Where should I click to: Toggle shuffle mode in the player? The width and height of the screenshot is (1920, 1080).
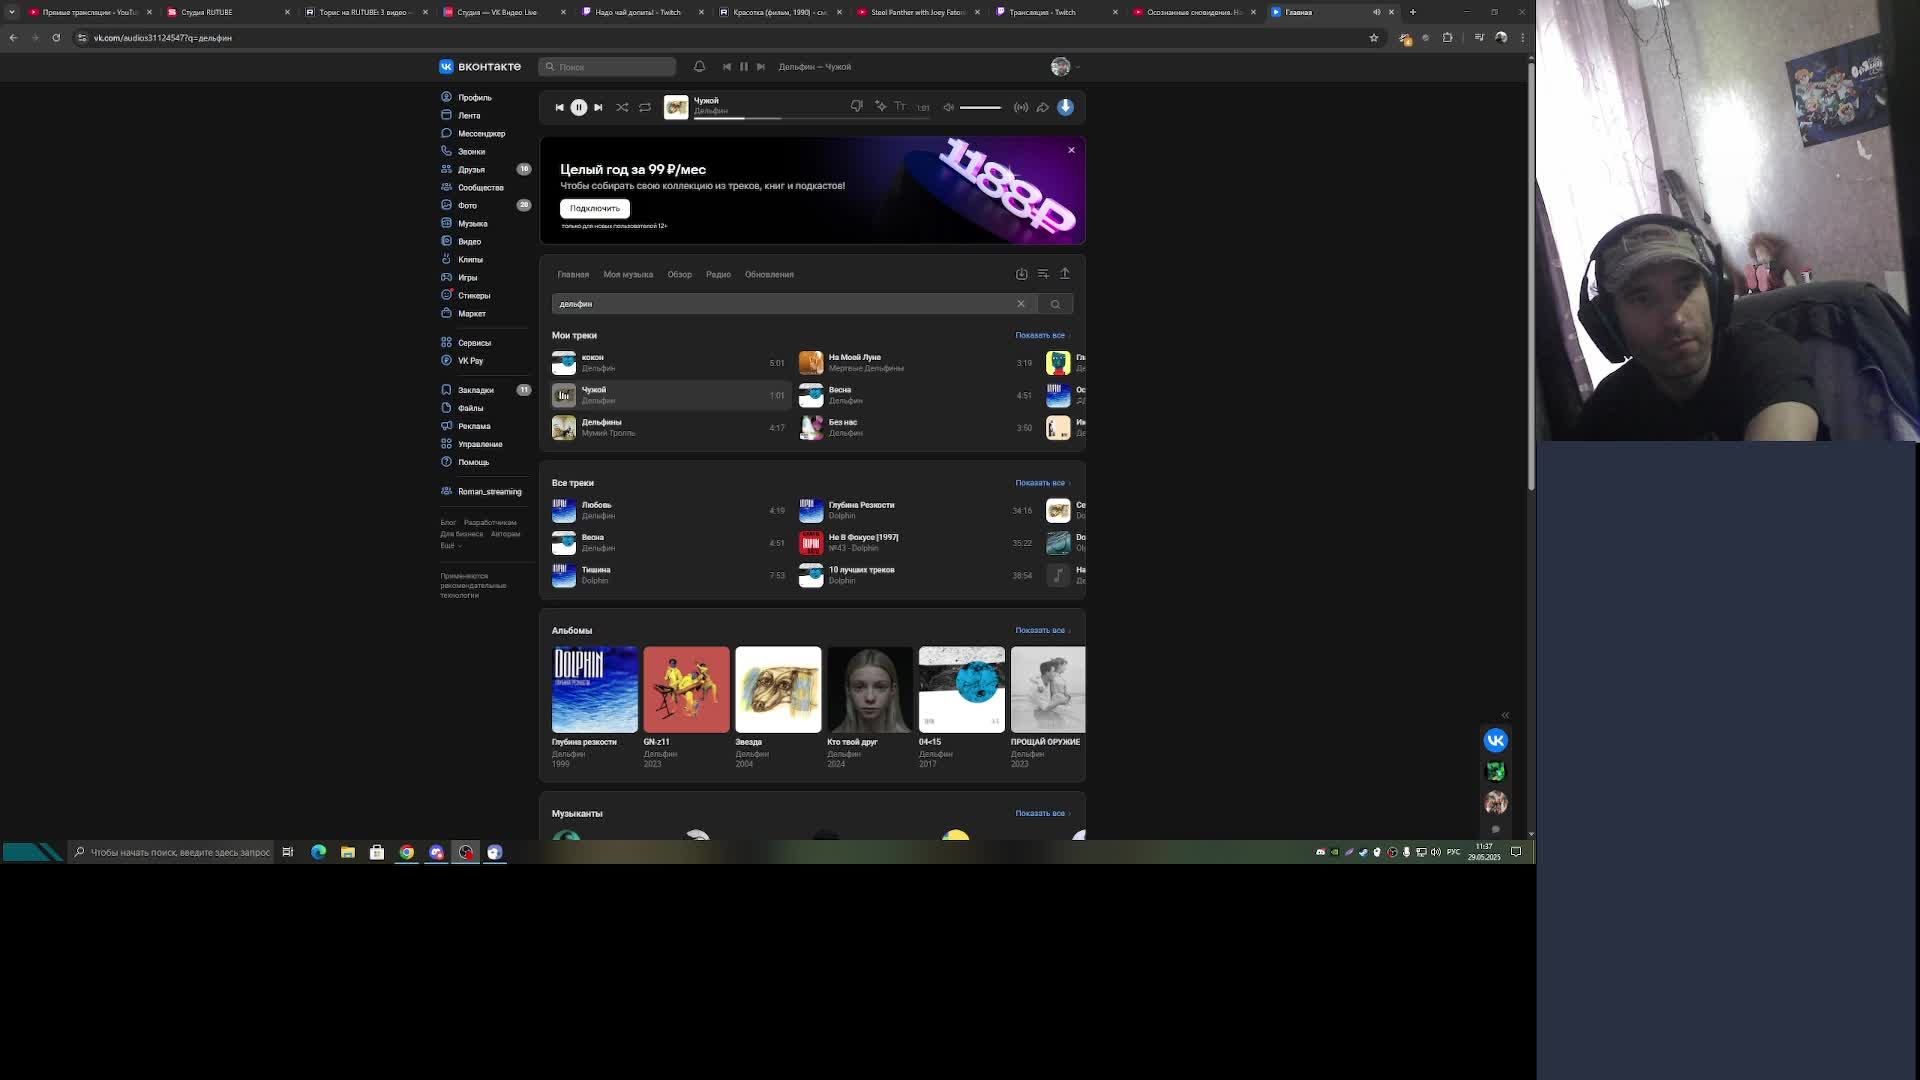(x=622, y=107)
